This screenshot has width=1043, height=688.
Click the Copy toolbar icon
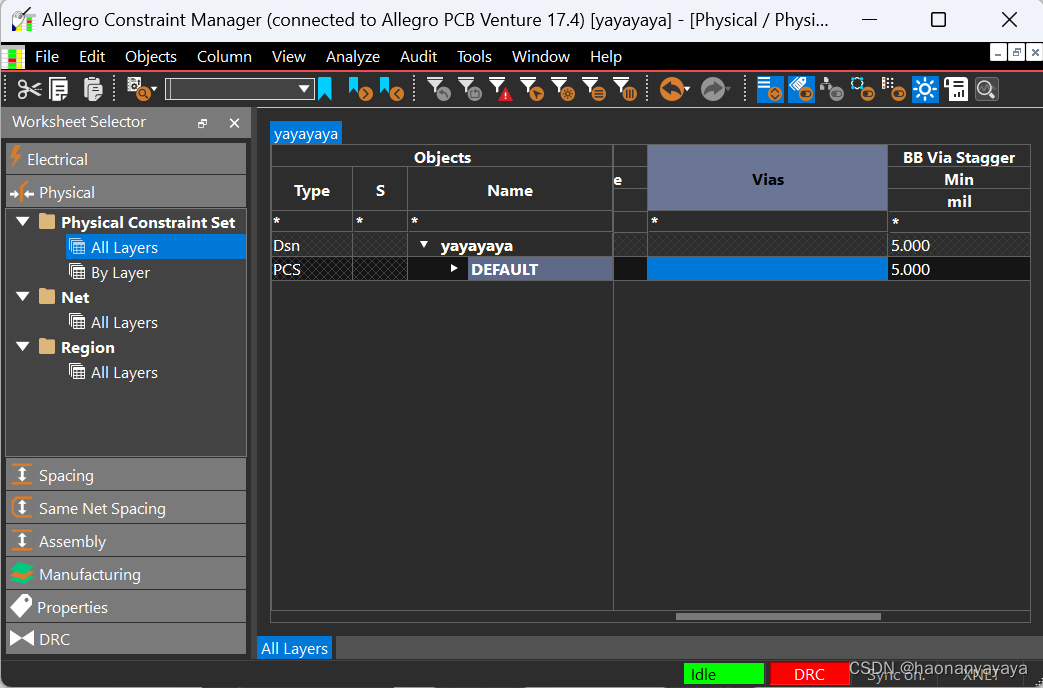(59, 89)
